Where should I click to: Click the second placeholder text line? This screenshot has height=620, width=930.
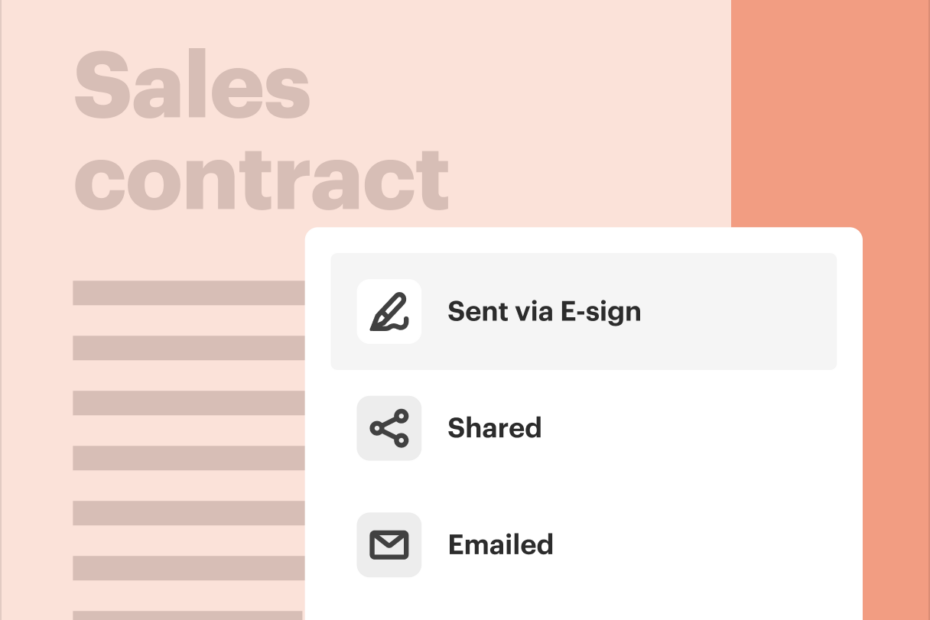coord(188,348)
